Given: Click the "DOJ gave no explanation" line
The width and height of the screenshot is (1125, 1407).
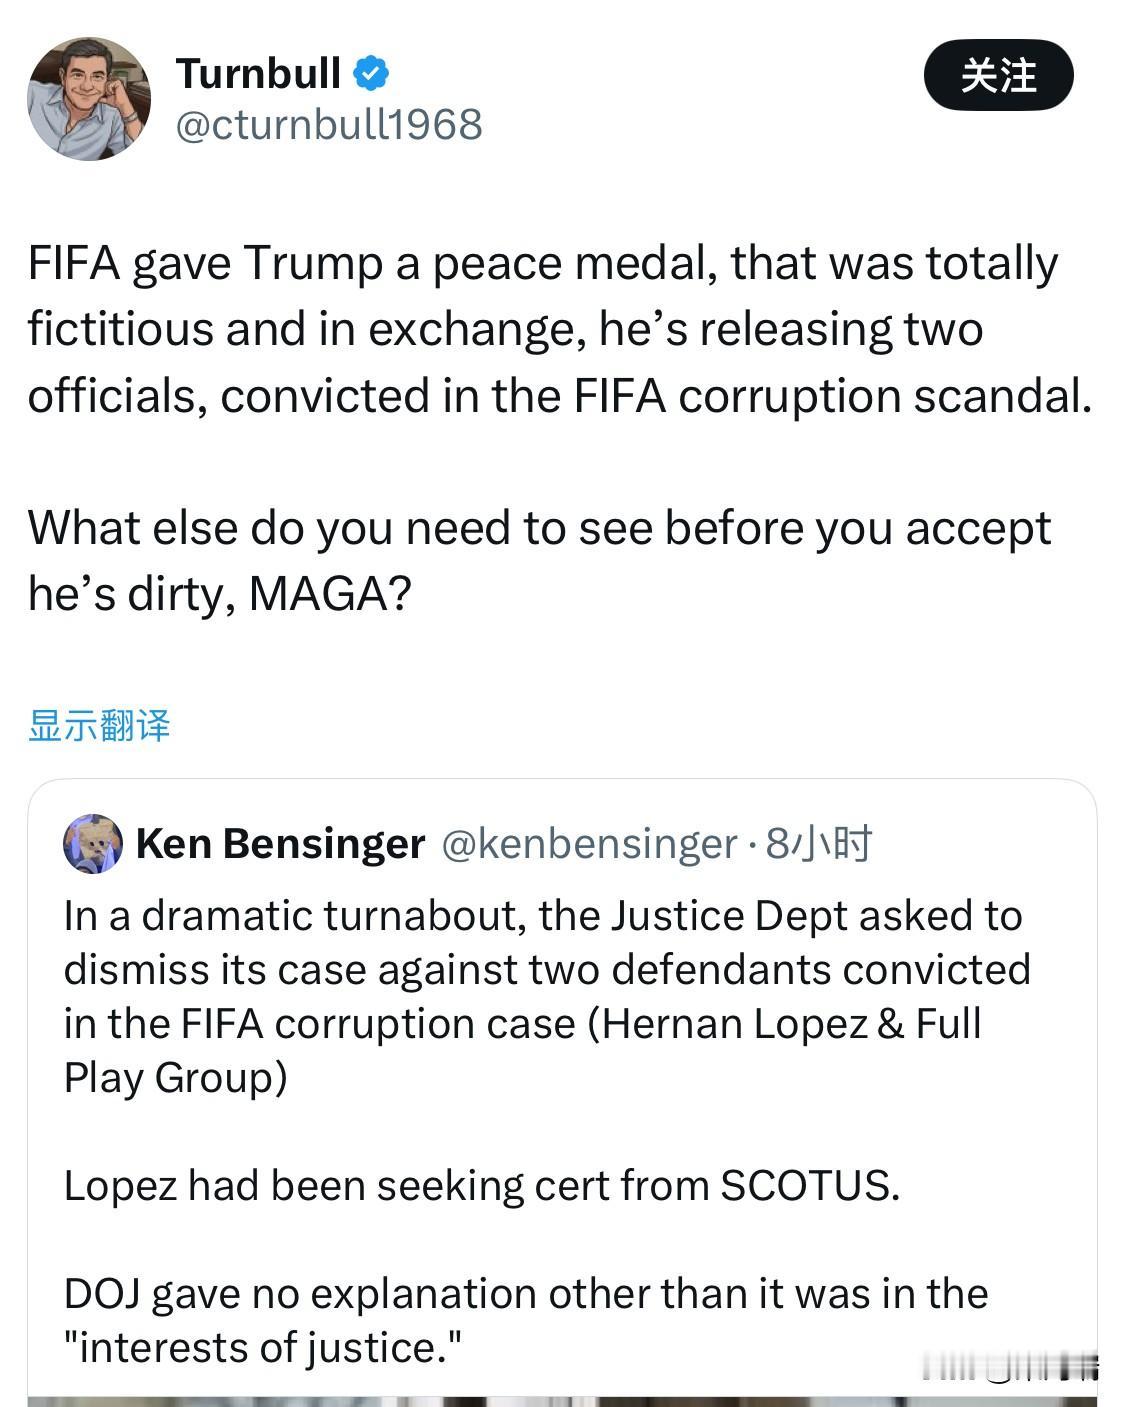Looking at the screenshot, I should click(526, 1293).
